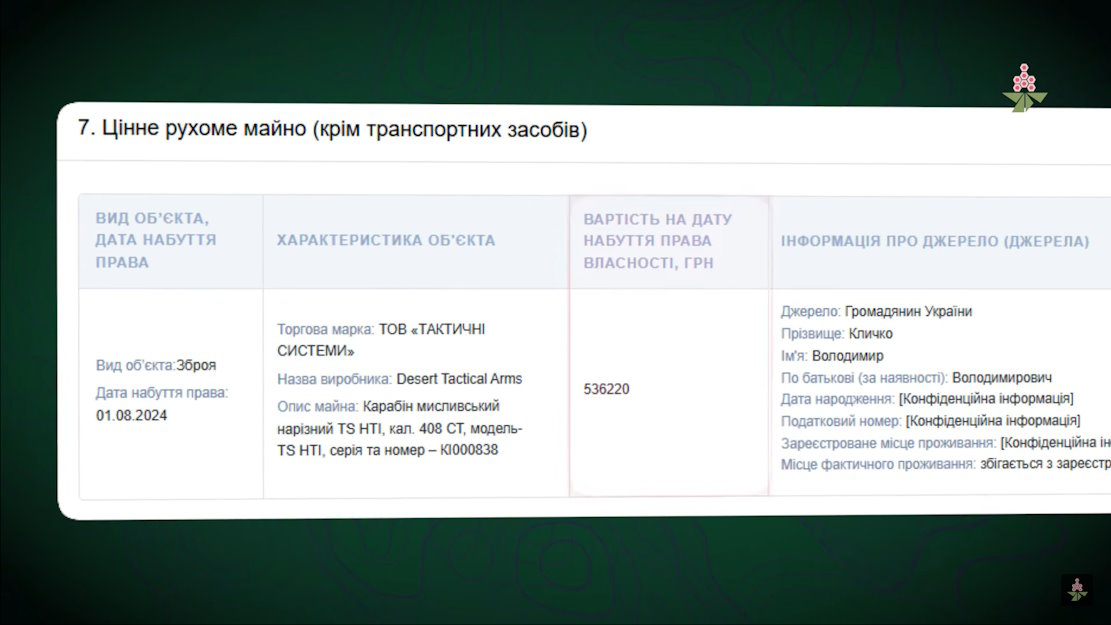This screenshot has height=625, width=1111.
Task: Select the value 536220 in the cost column
Action: pos(607,389)
